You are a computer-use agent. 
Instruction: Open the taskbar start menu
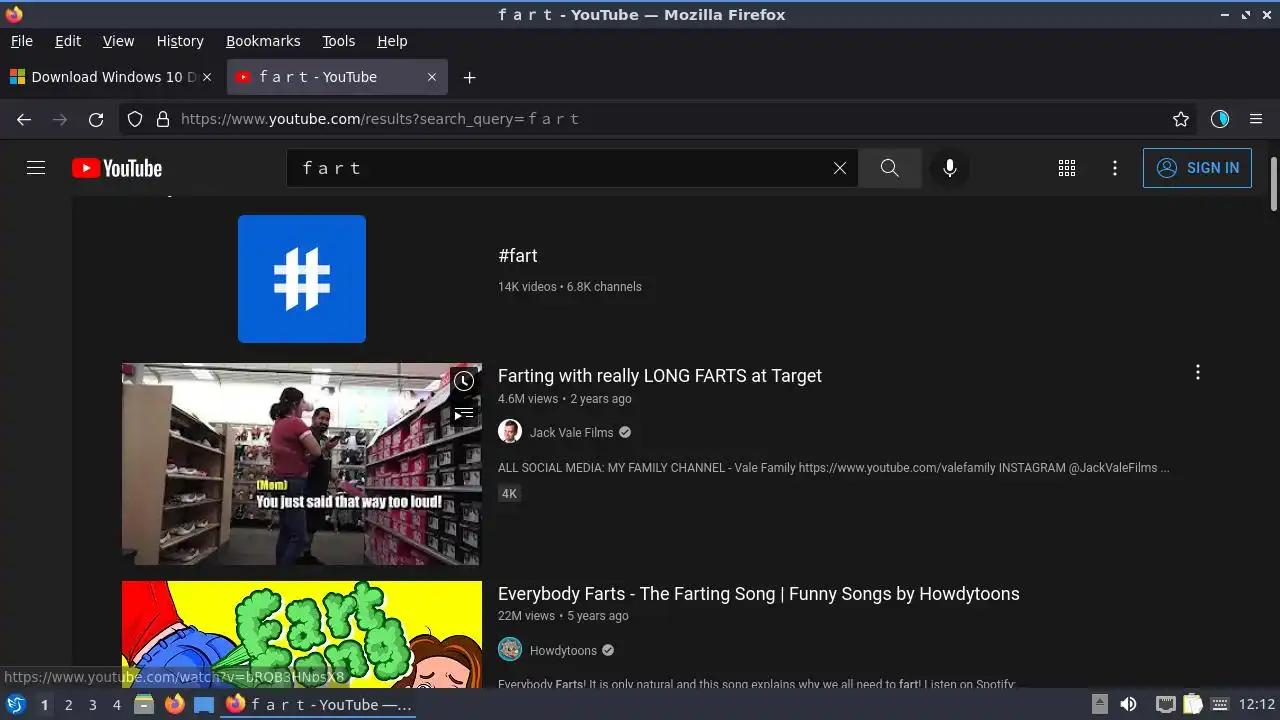point(16,704)
